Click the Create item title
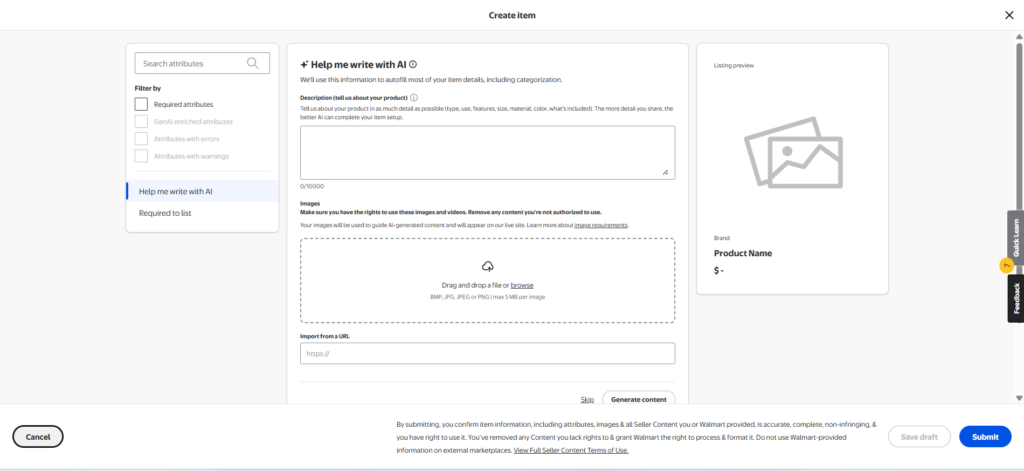The image size is (1024, 471). coord(512,15)
